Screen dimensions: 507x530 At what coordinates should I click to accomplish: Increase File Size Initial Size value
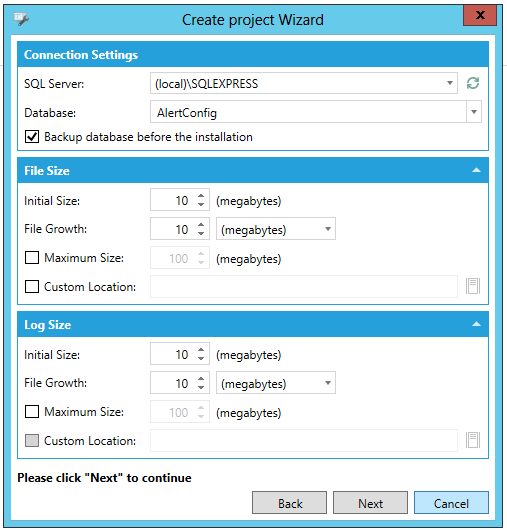coord(201,196)
